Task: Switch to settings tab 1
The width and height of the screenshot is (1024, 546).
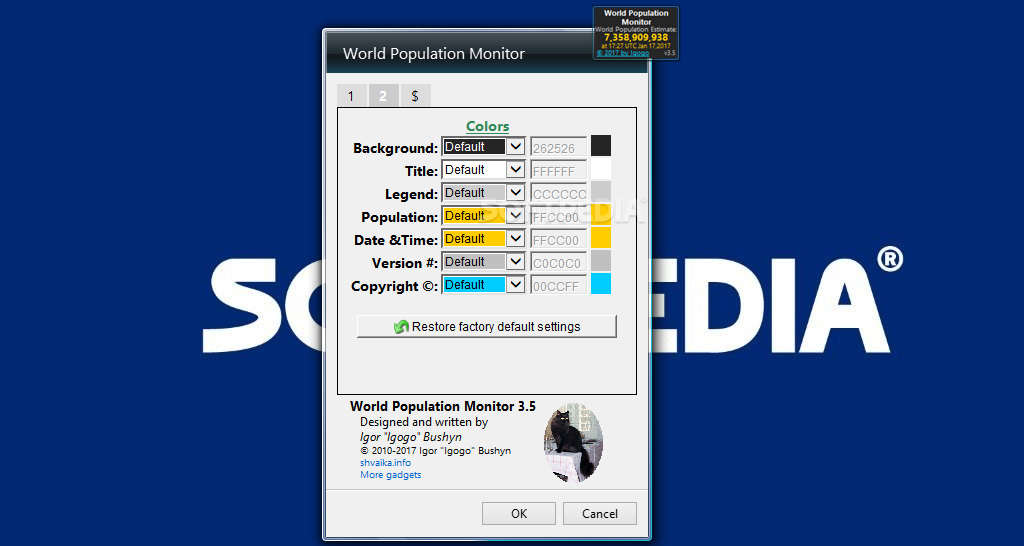Action: click(x=351, y=95)
